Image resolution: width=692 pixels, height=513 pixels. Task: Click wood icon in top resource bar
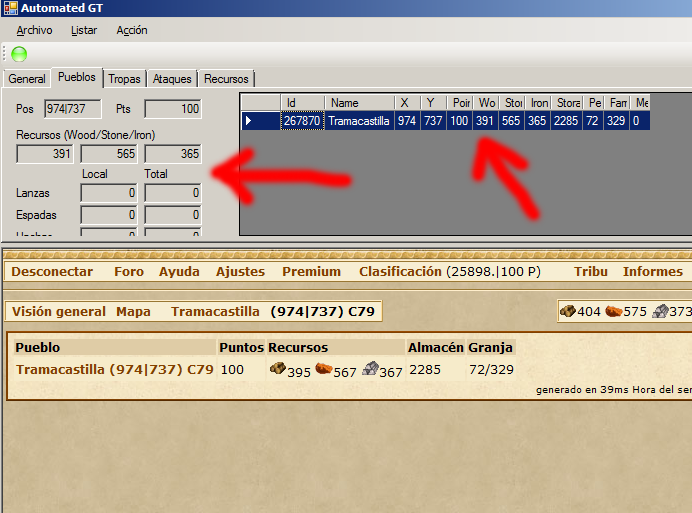(x=568, y=311)
